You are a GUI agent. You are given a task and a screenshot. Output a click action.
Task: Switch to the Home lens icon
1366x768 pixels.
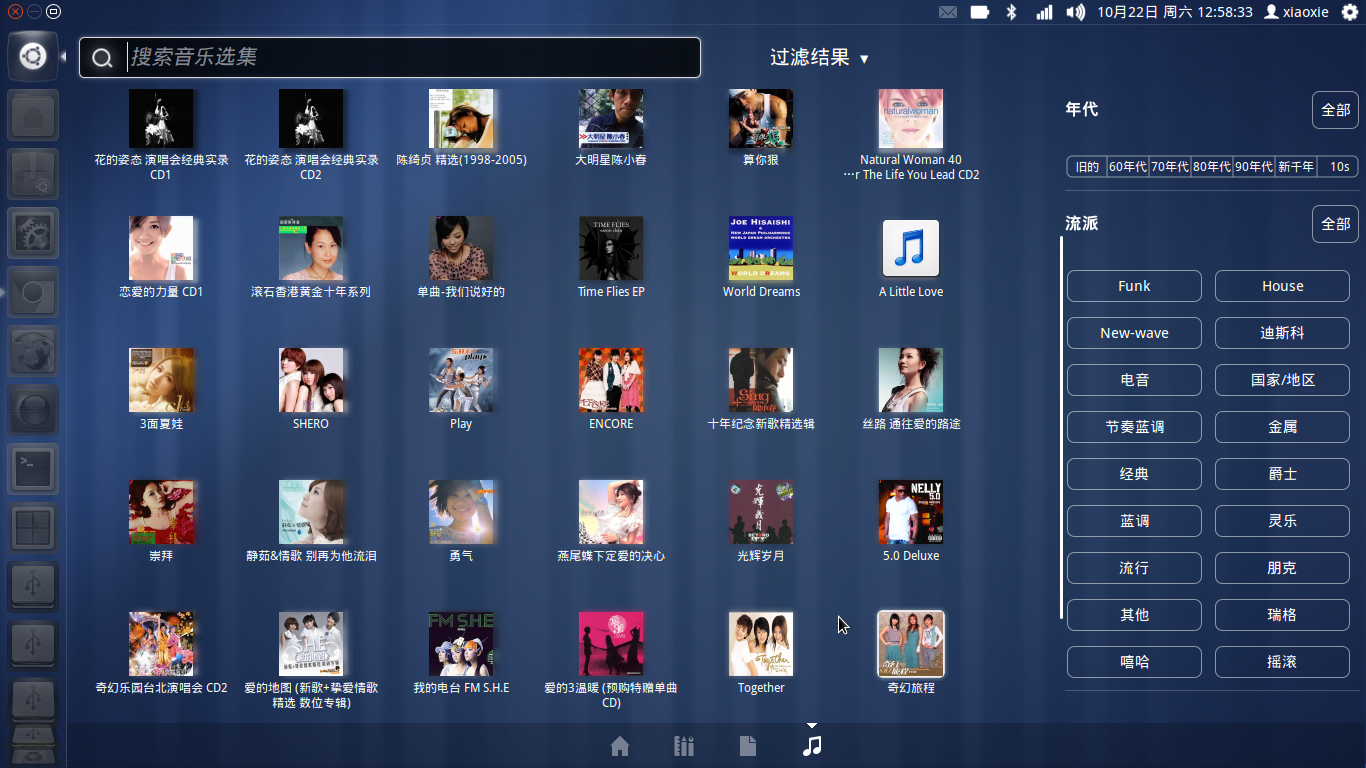(620, 746)
